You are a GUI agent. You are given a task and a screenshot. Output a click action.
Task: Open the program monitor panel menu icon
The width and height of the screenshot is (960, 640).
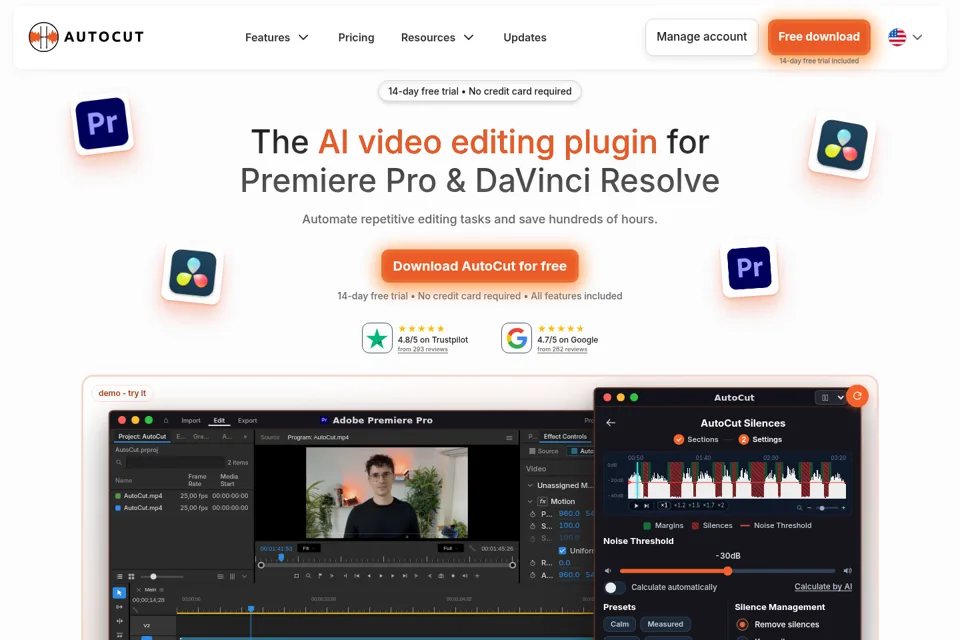509,438
